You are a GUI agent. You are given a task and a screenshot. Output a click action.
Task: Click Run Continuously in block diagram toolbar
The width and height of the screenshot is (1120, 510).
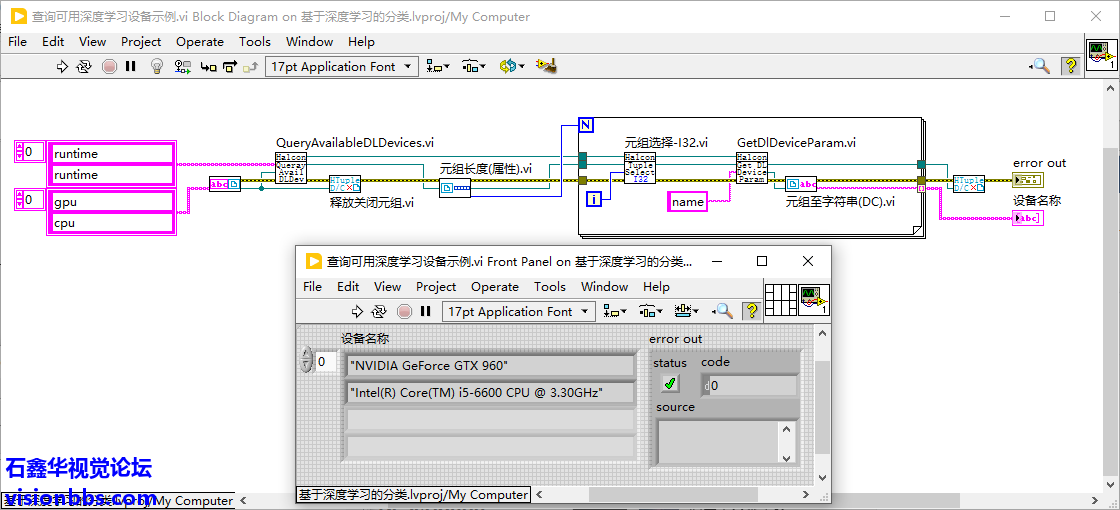coord(84,66)
